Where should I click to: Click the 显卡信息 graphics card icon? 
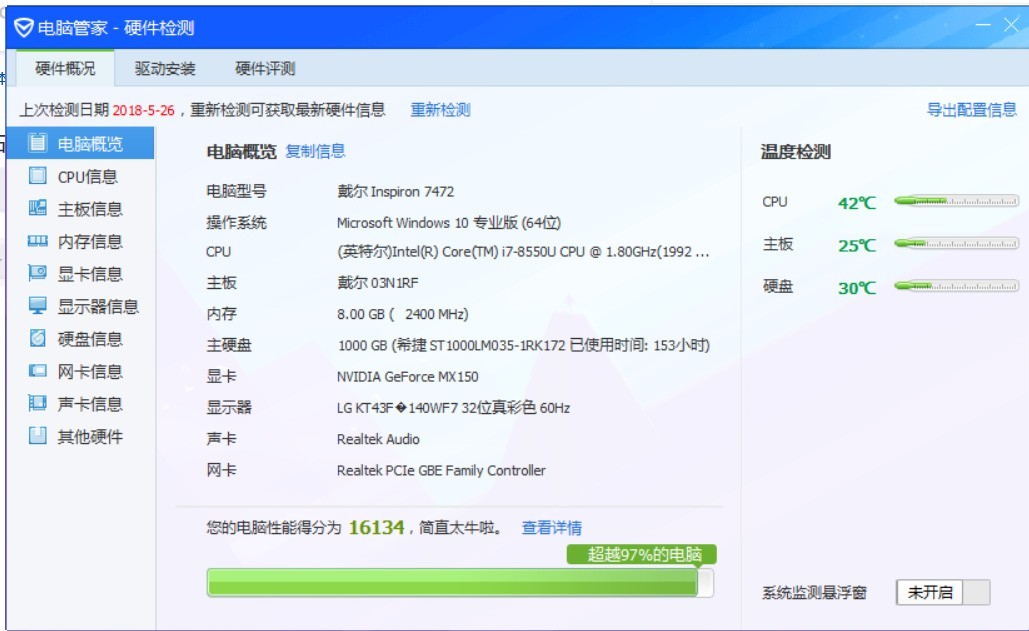tap(38, 273)
